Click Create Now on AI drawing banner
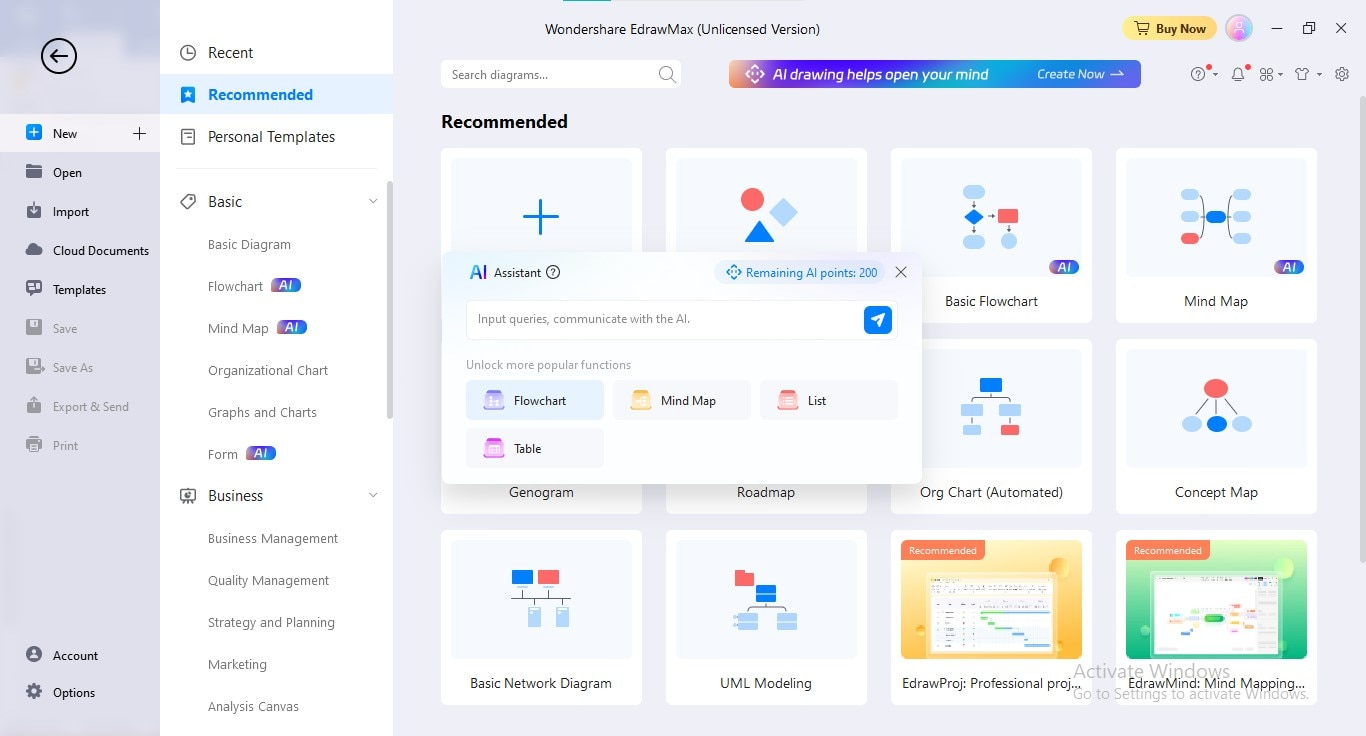 [x=1080, y=74]
